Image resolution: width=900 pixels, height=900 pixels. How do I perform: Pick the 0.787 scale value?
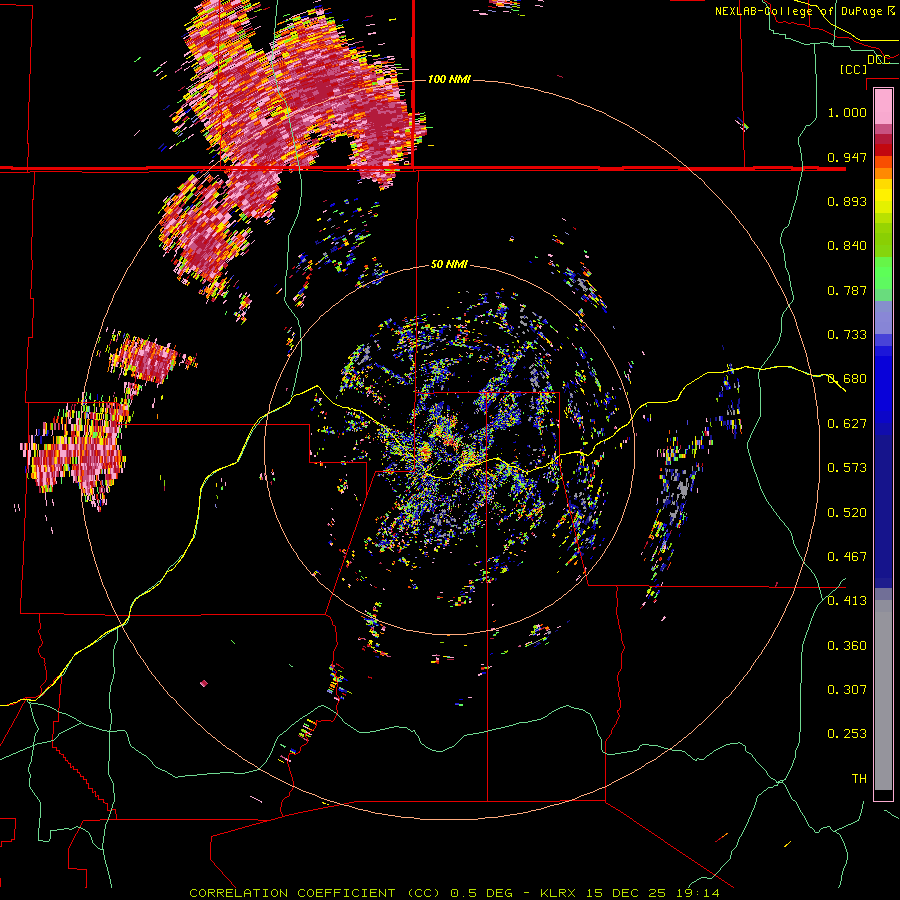pyautogui.click(x=847, y=290)
